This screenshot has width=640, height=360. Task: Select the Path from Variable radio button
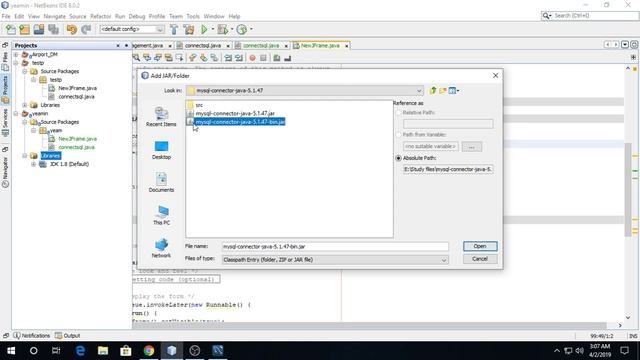click(x=398, y=135)
